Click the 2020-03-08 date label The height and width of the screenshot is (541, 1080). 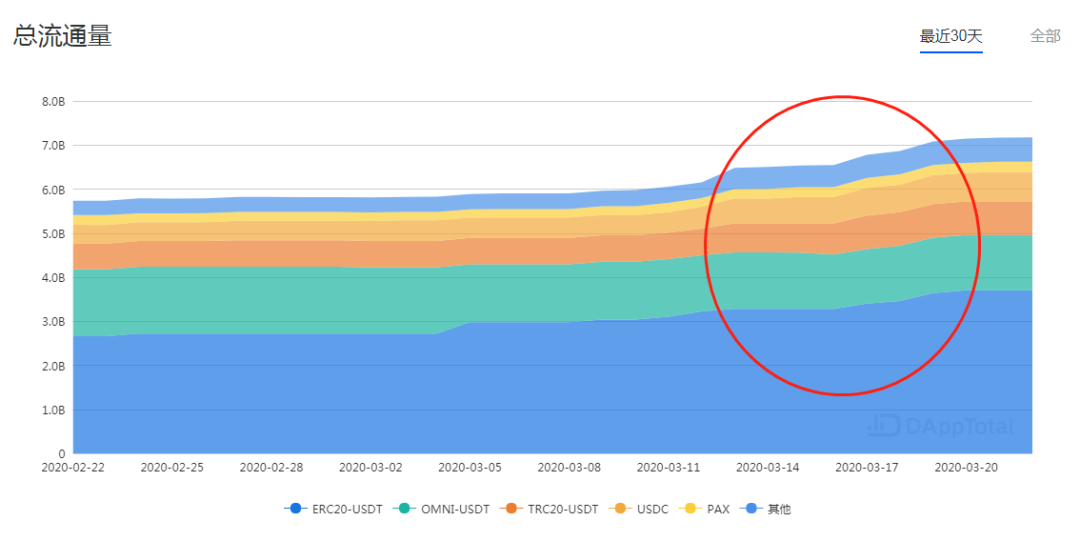pyautogui.click(x=569, y=467)
